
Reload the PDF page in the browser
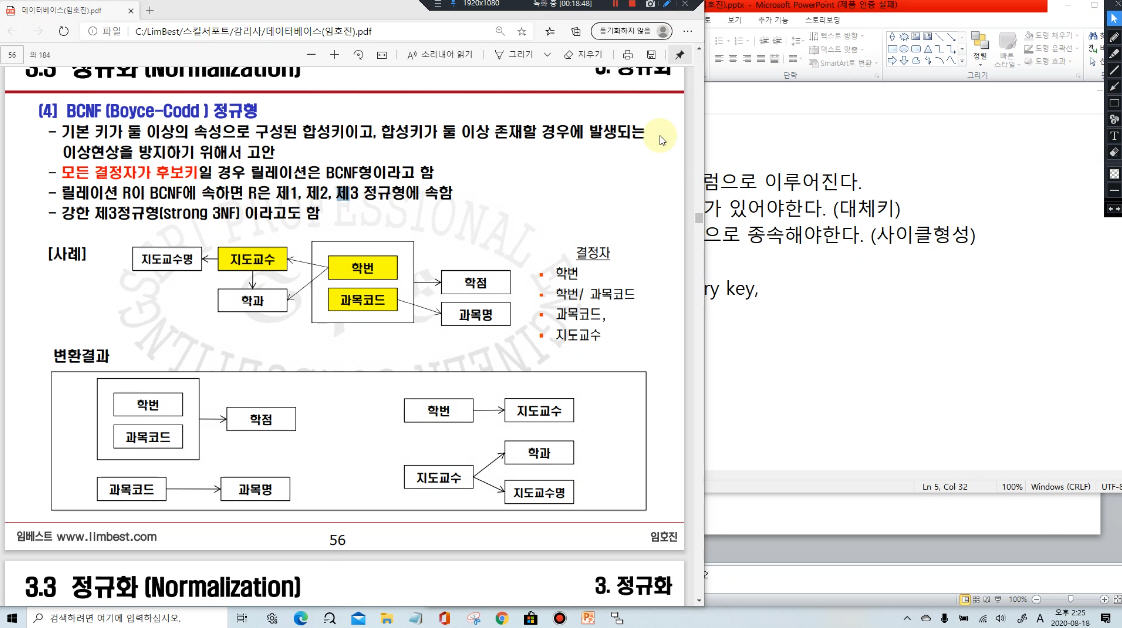click(x=64, y=31)
